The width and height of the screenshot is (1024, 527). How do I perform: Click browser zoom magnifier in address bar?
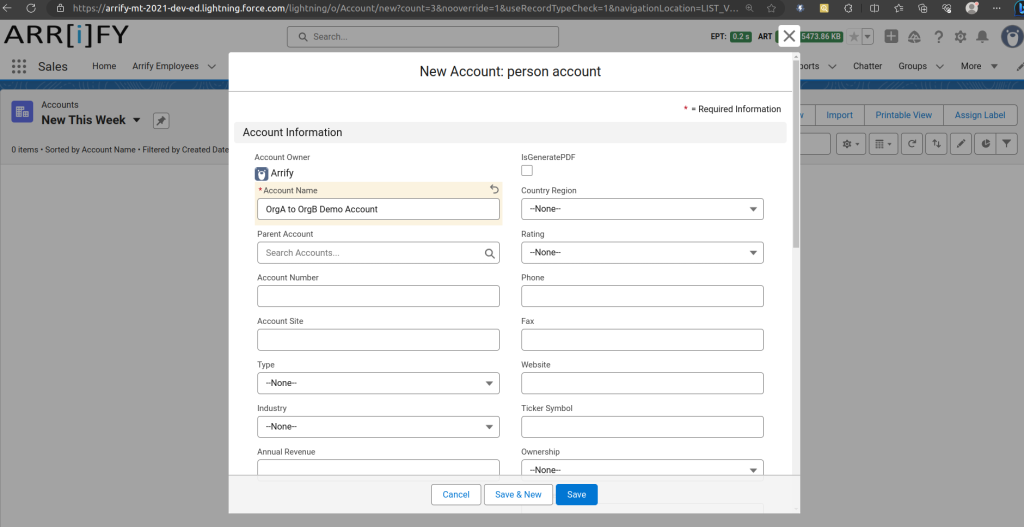(x=750, y=8)
